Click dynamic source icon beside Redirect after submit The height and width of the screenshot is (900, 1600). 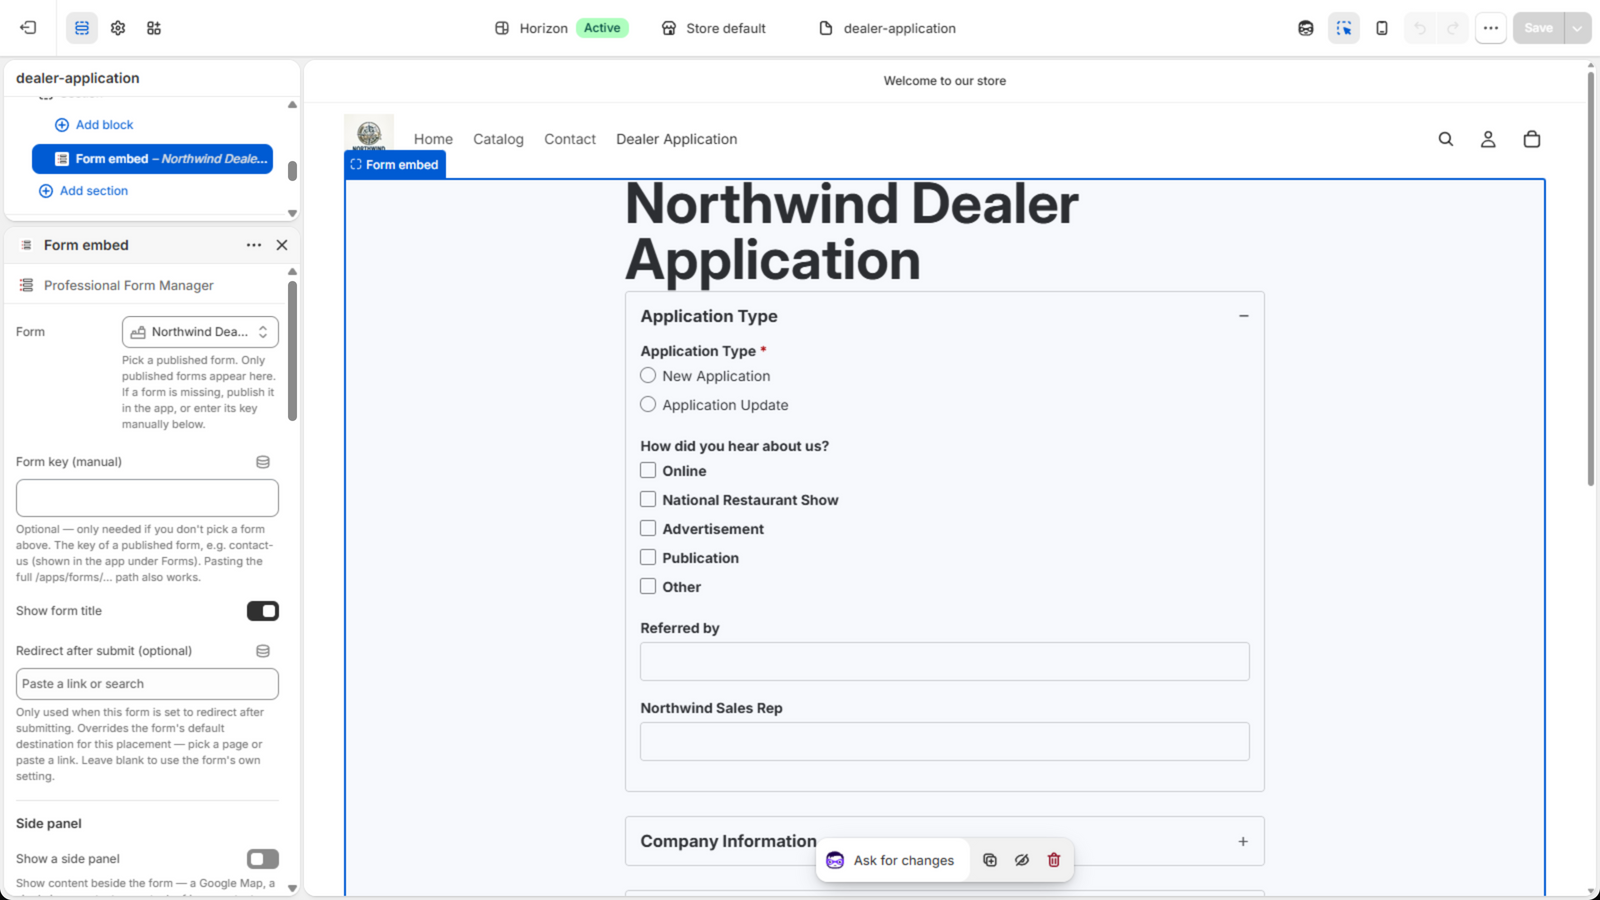(263, 651)
